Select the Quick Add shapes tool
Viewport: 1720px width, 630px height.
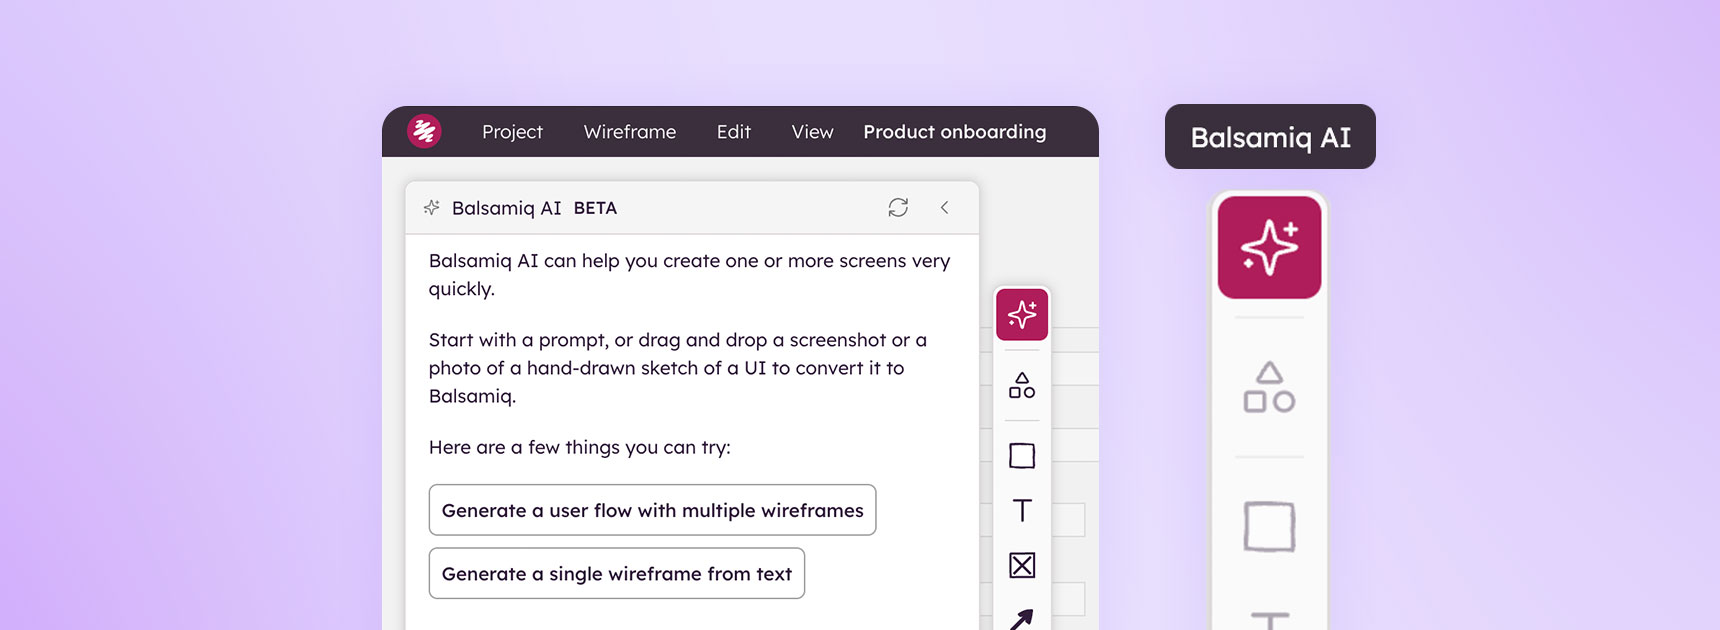coord(1021,388)
